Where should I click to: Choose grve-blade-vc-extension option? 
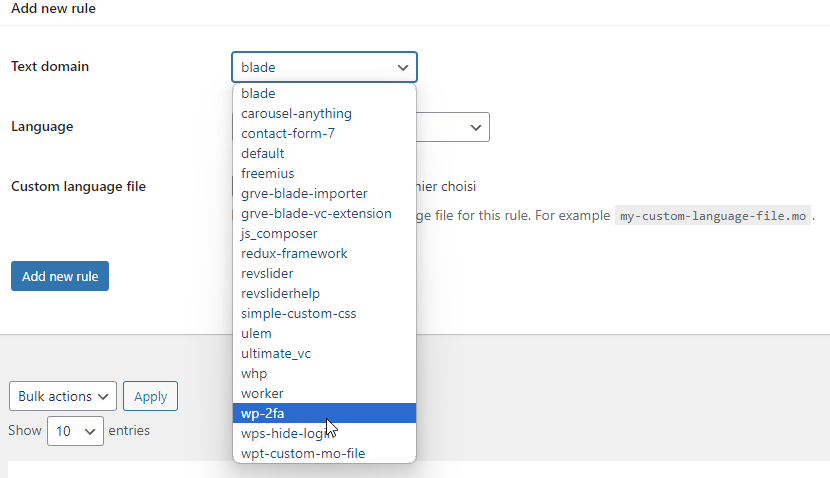316,213
